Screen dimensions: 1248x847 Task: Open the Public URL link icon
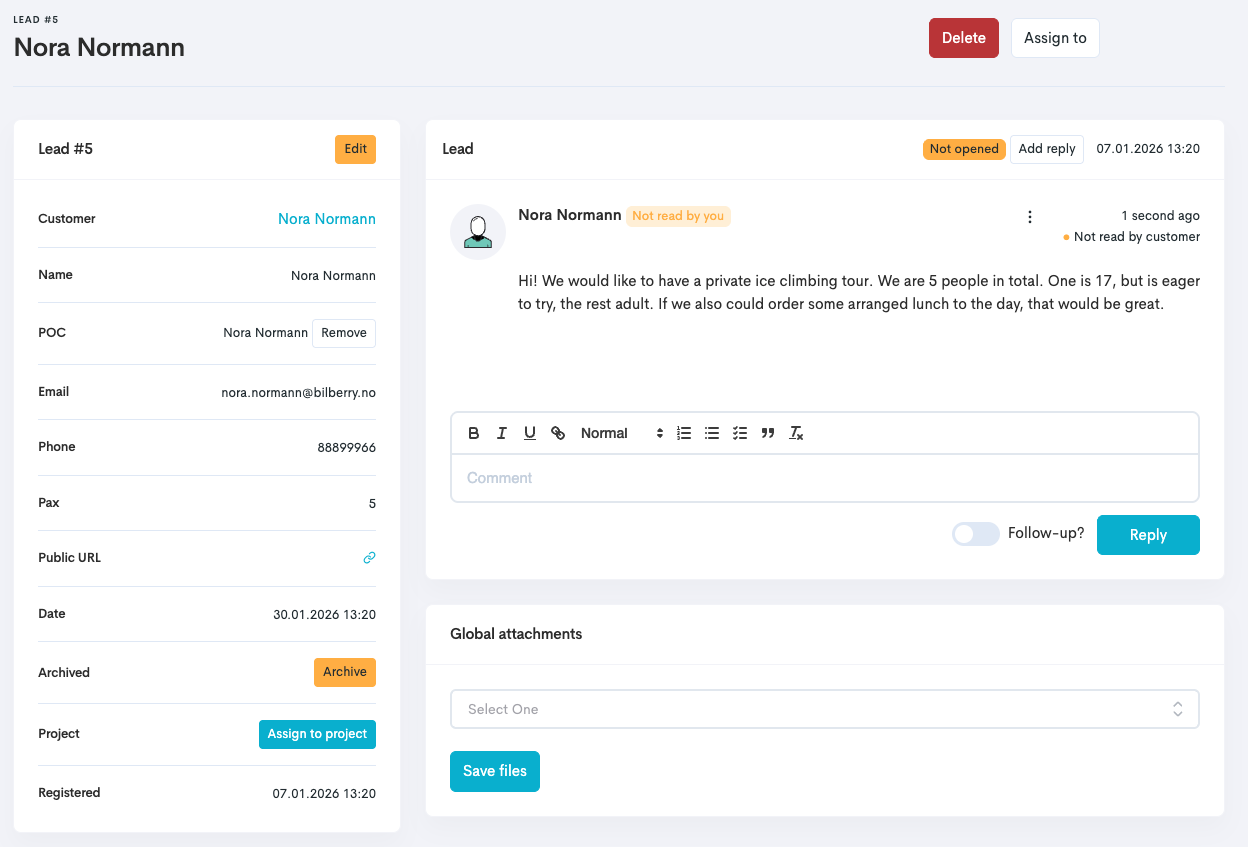click(x=369, y=558)
